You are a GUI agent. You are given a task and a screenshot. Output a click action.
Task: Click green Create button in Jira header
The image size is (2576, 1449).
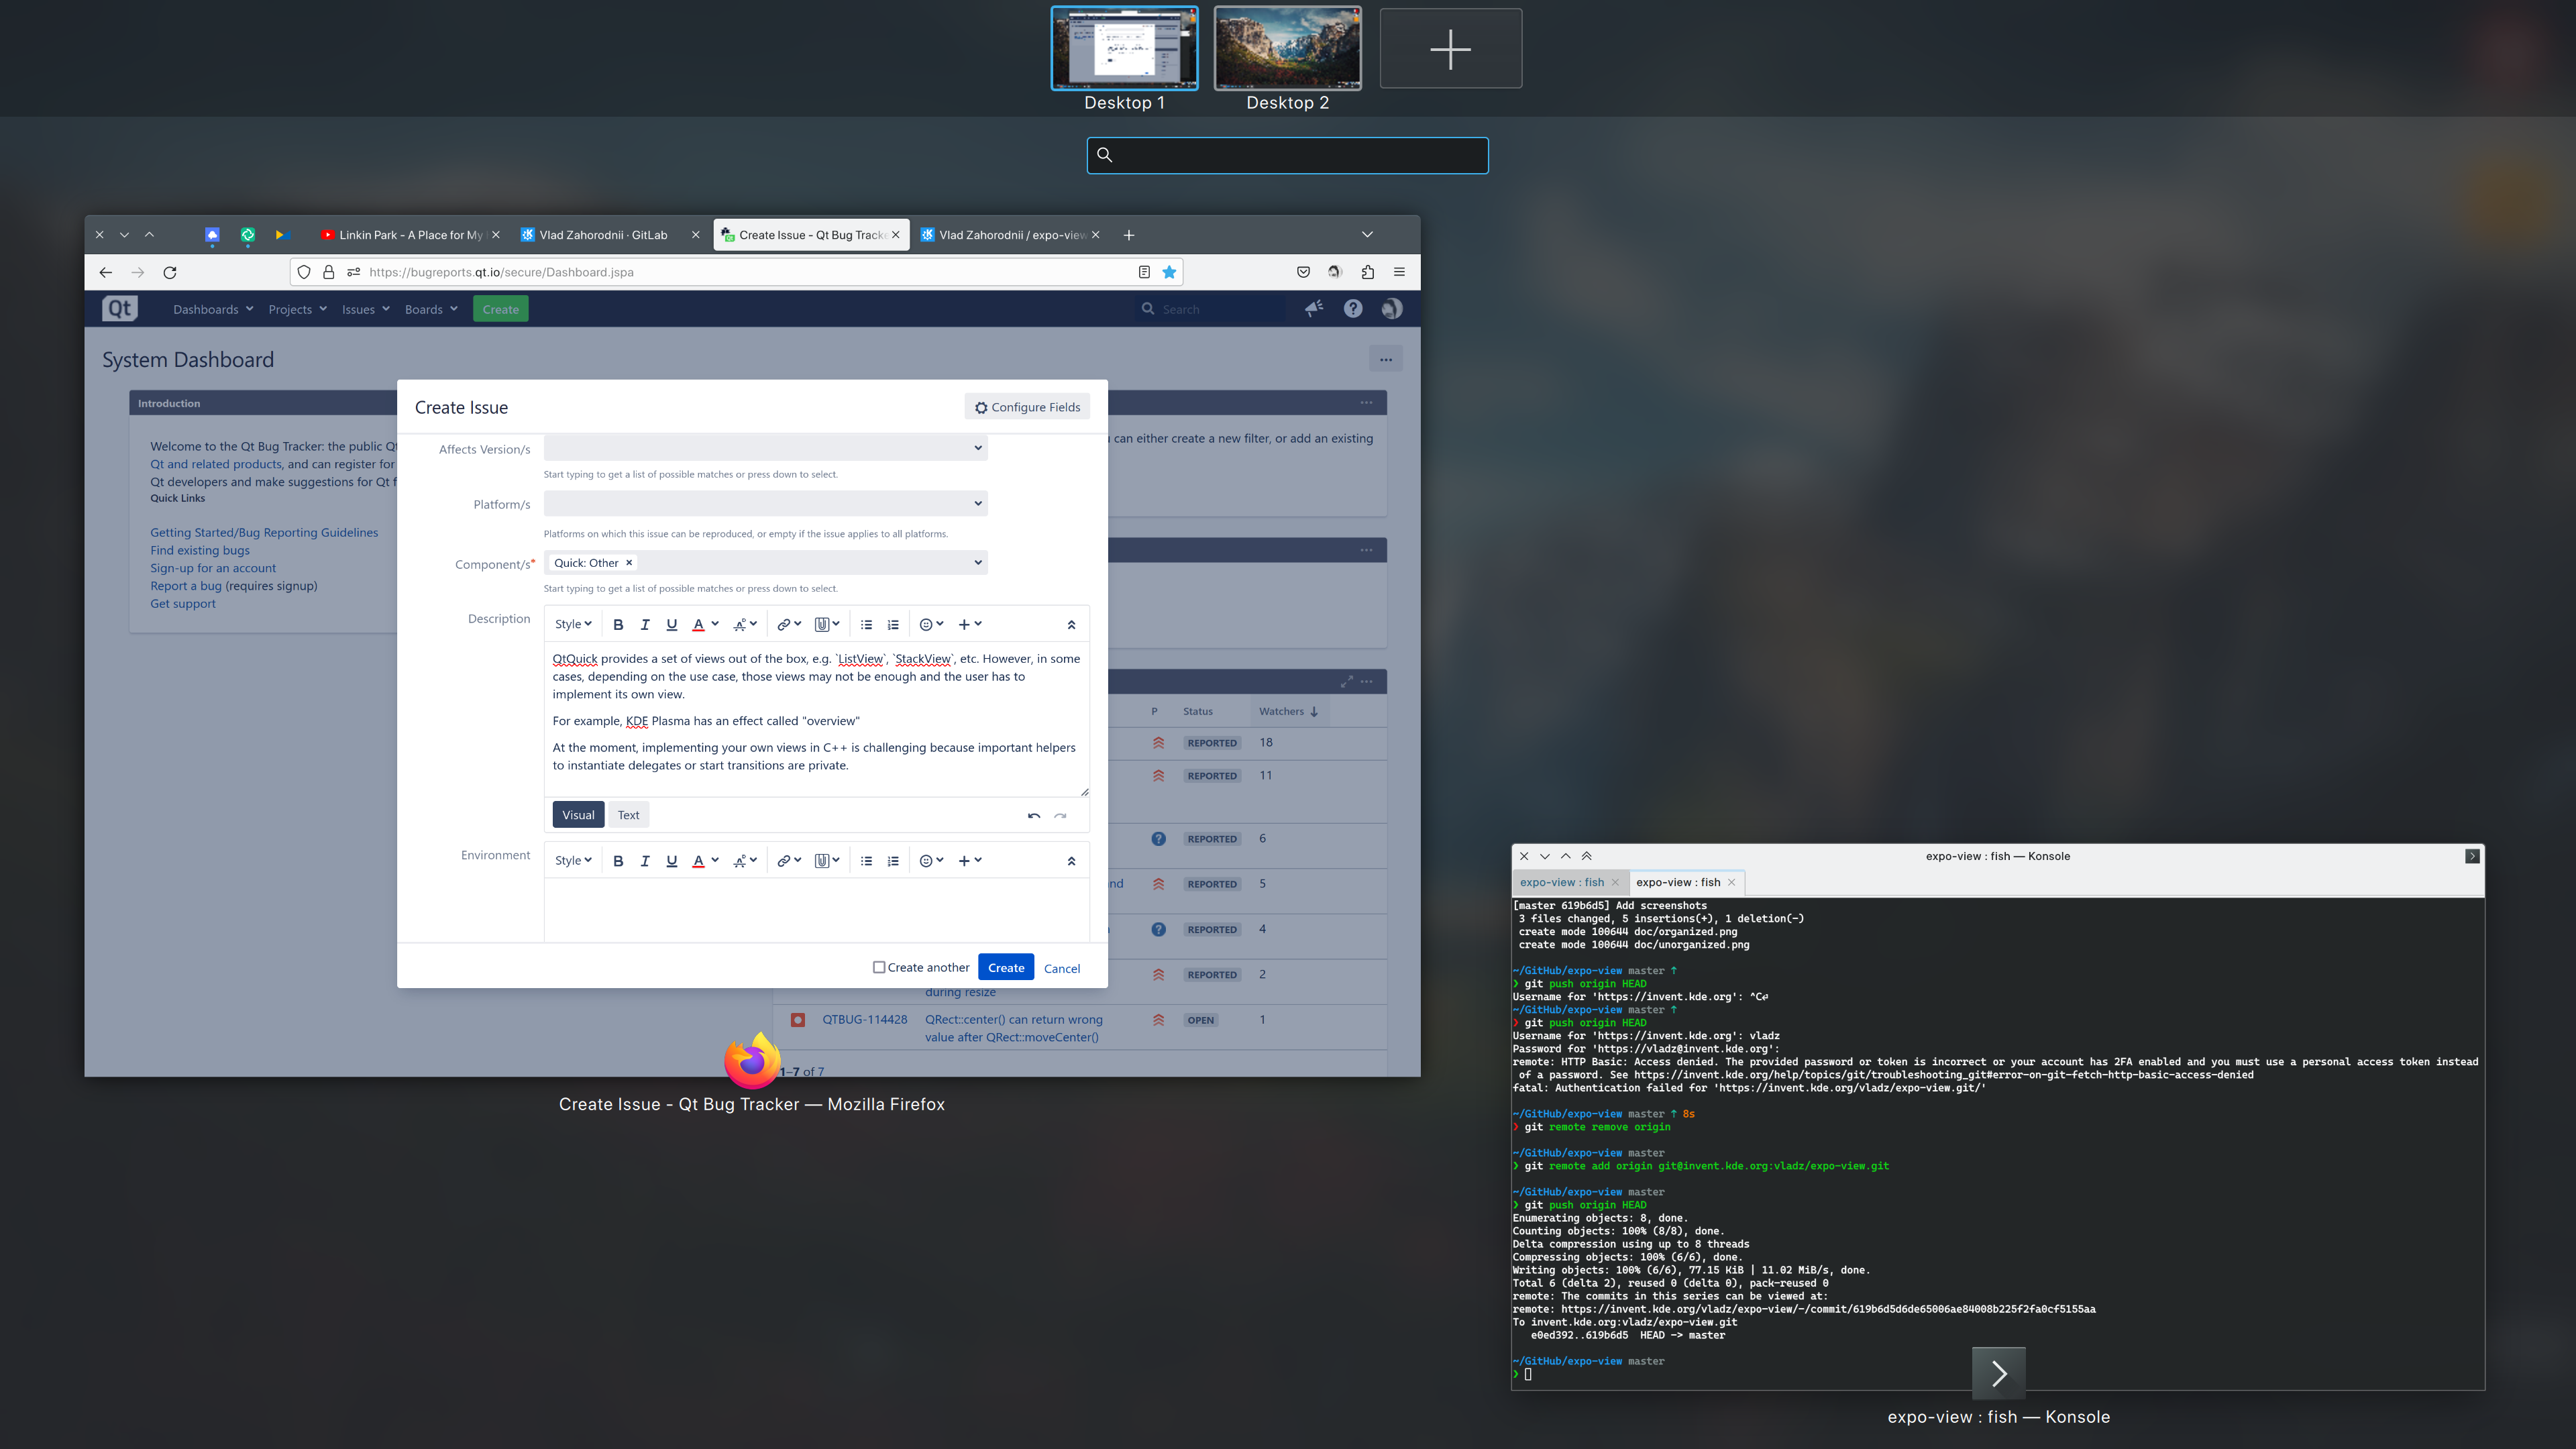point(500,309)
